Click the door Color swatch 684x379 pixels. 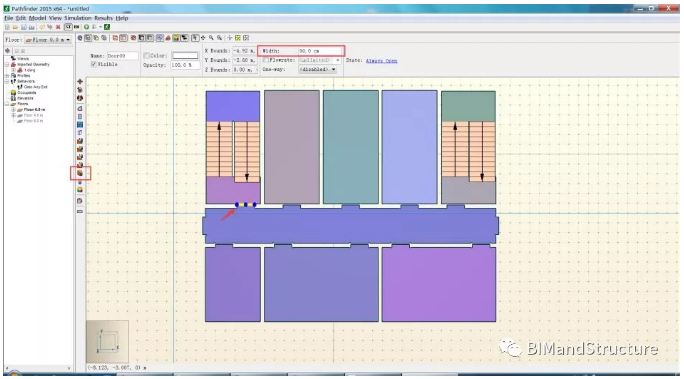tap(185, 55)
